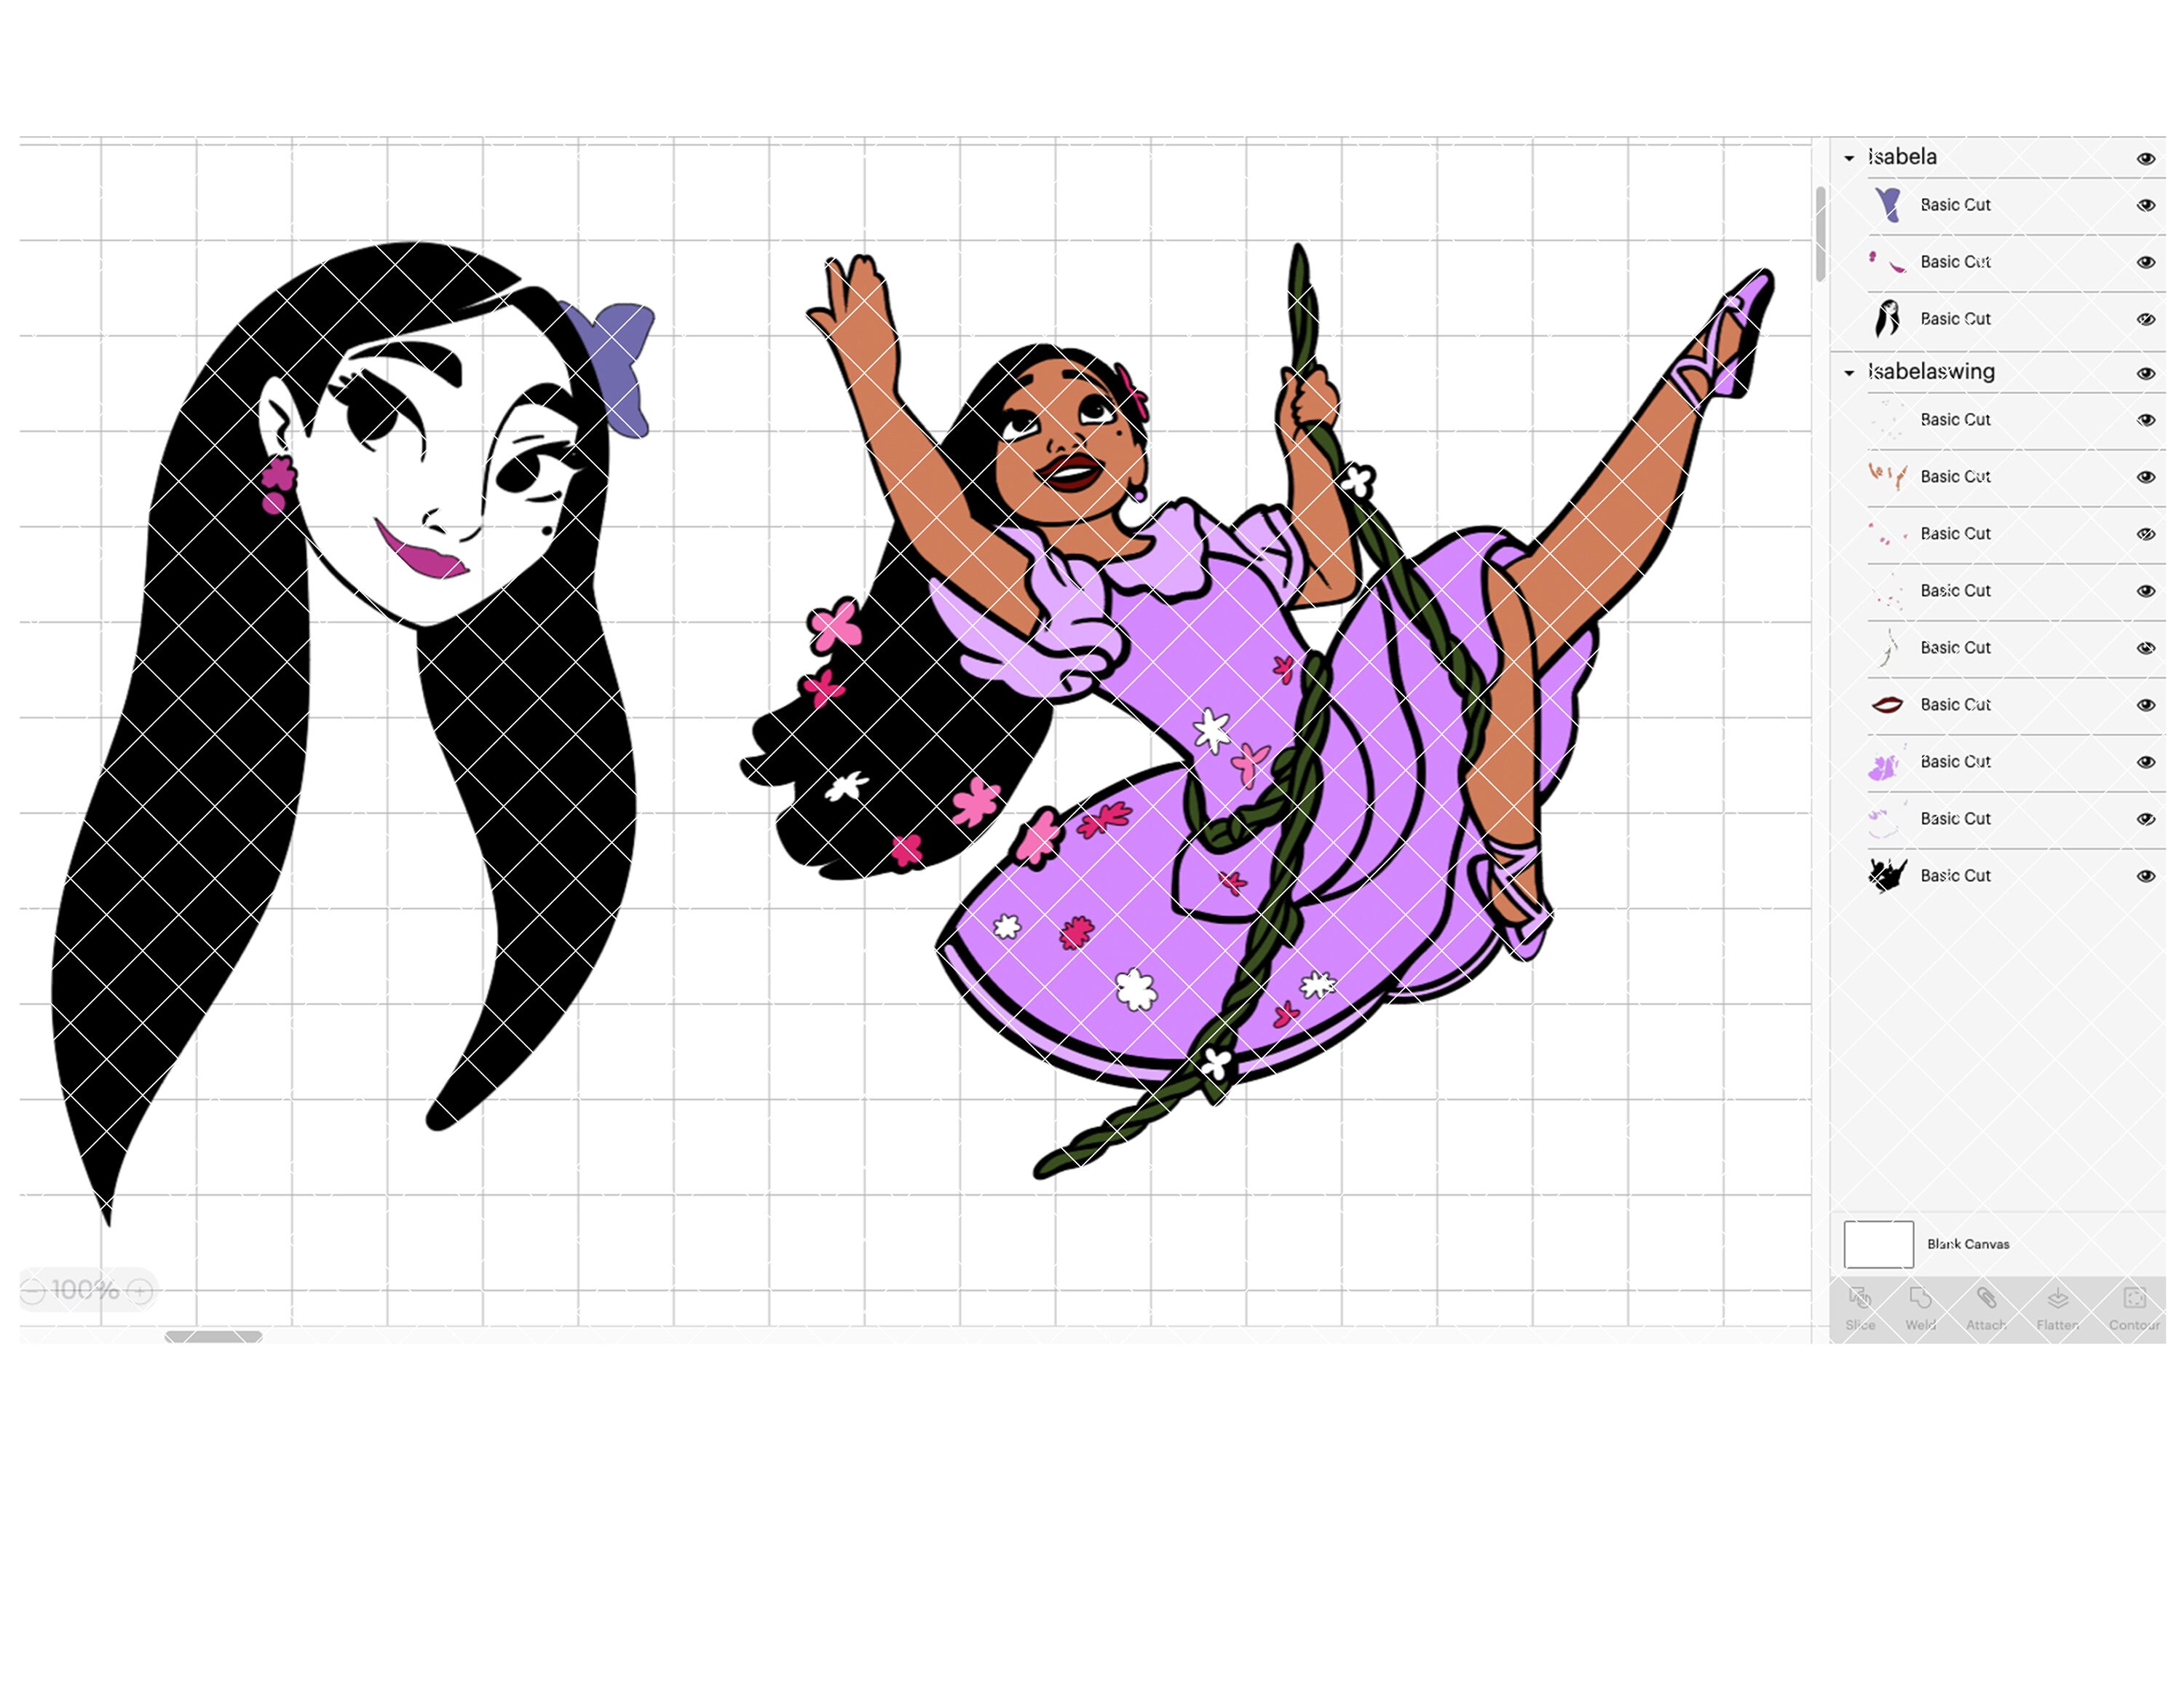Select the purple butterfly Basic Cut layer thumbnail
This screenshot has height=1688, width=2184.
click(1887, 205)
